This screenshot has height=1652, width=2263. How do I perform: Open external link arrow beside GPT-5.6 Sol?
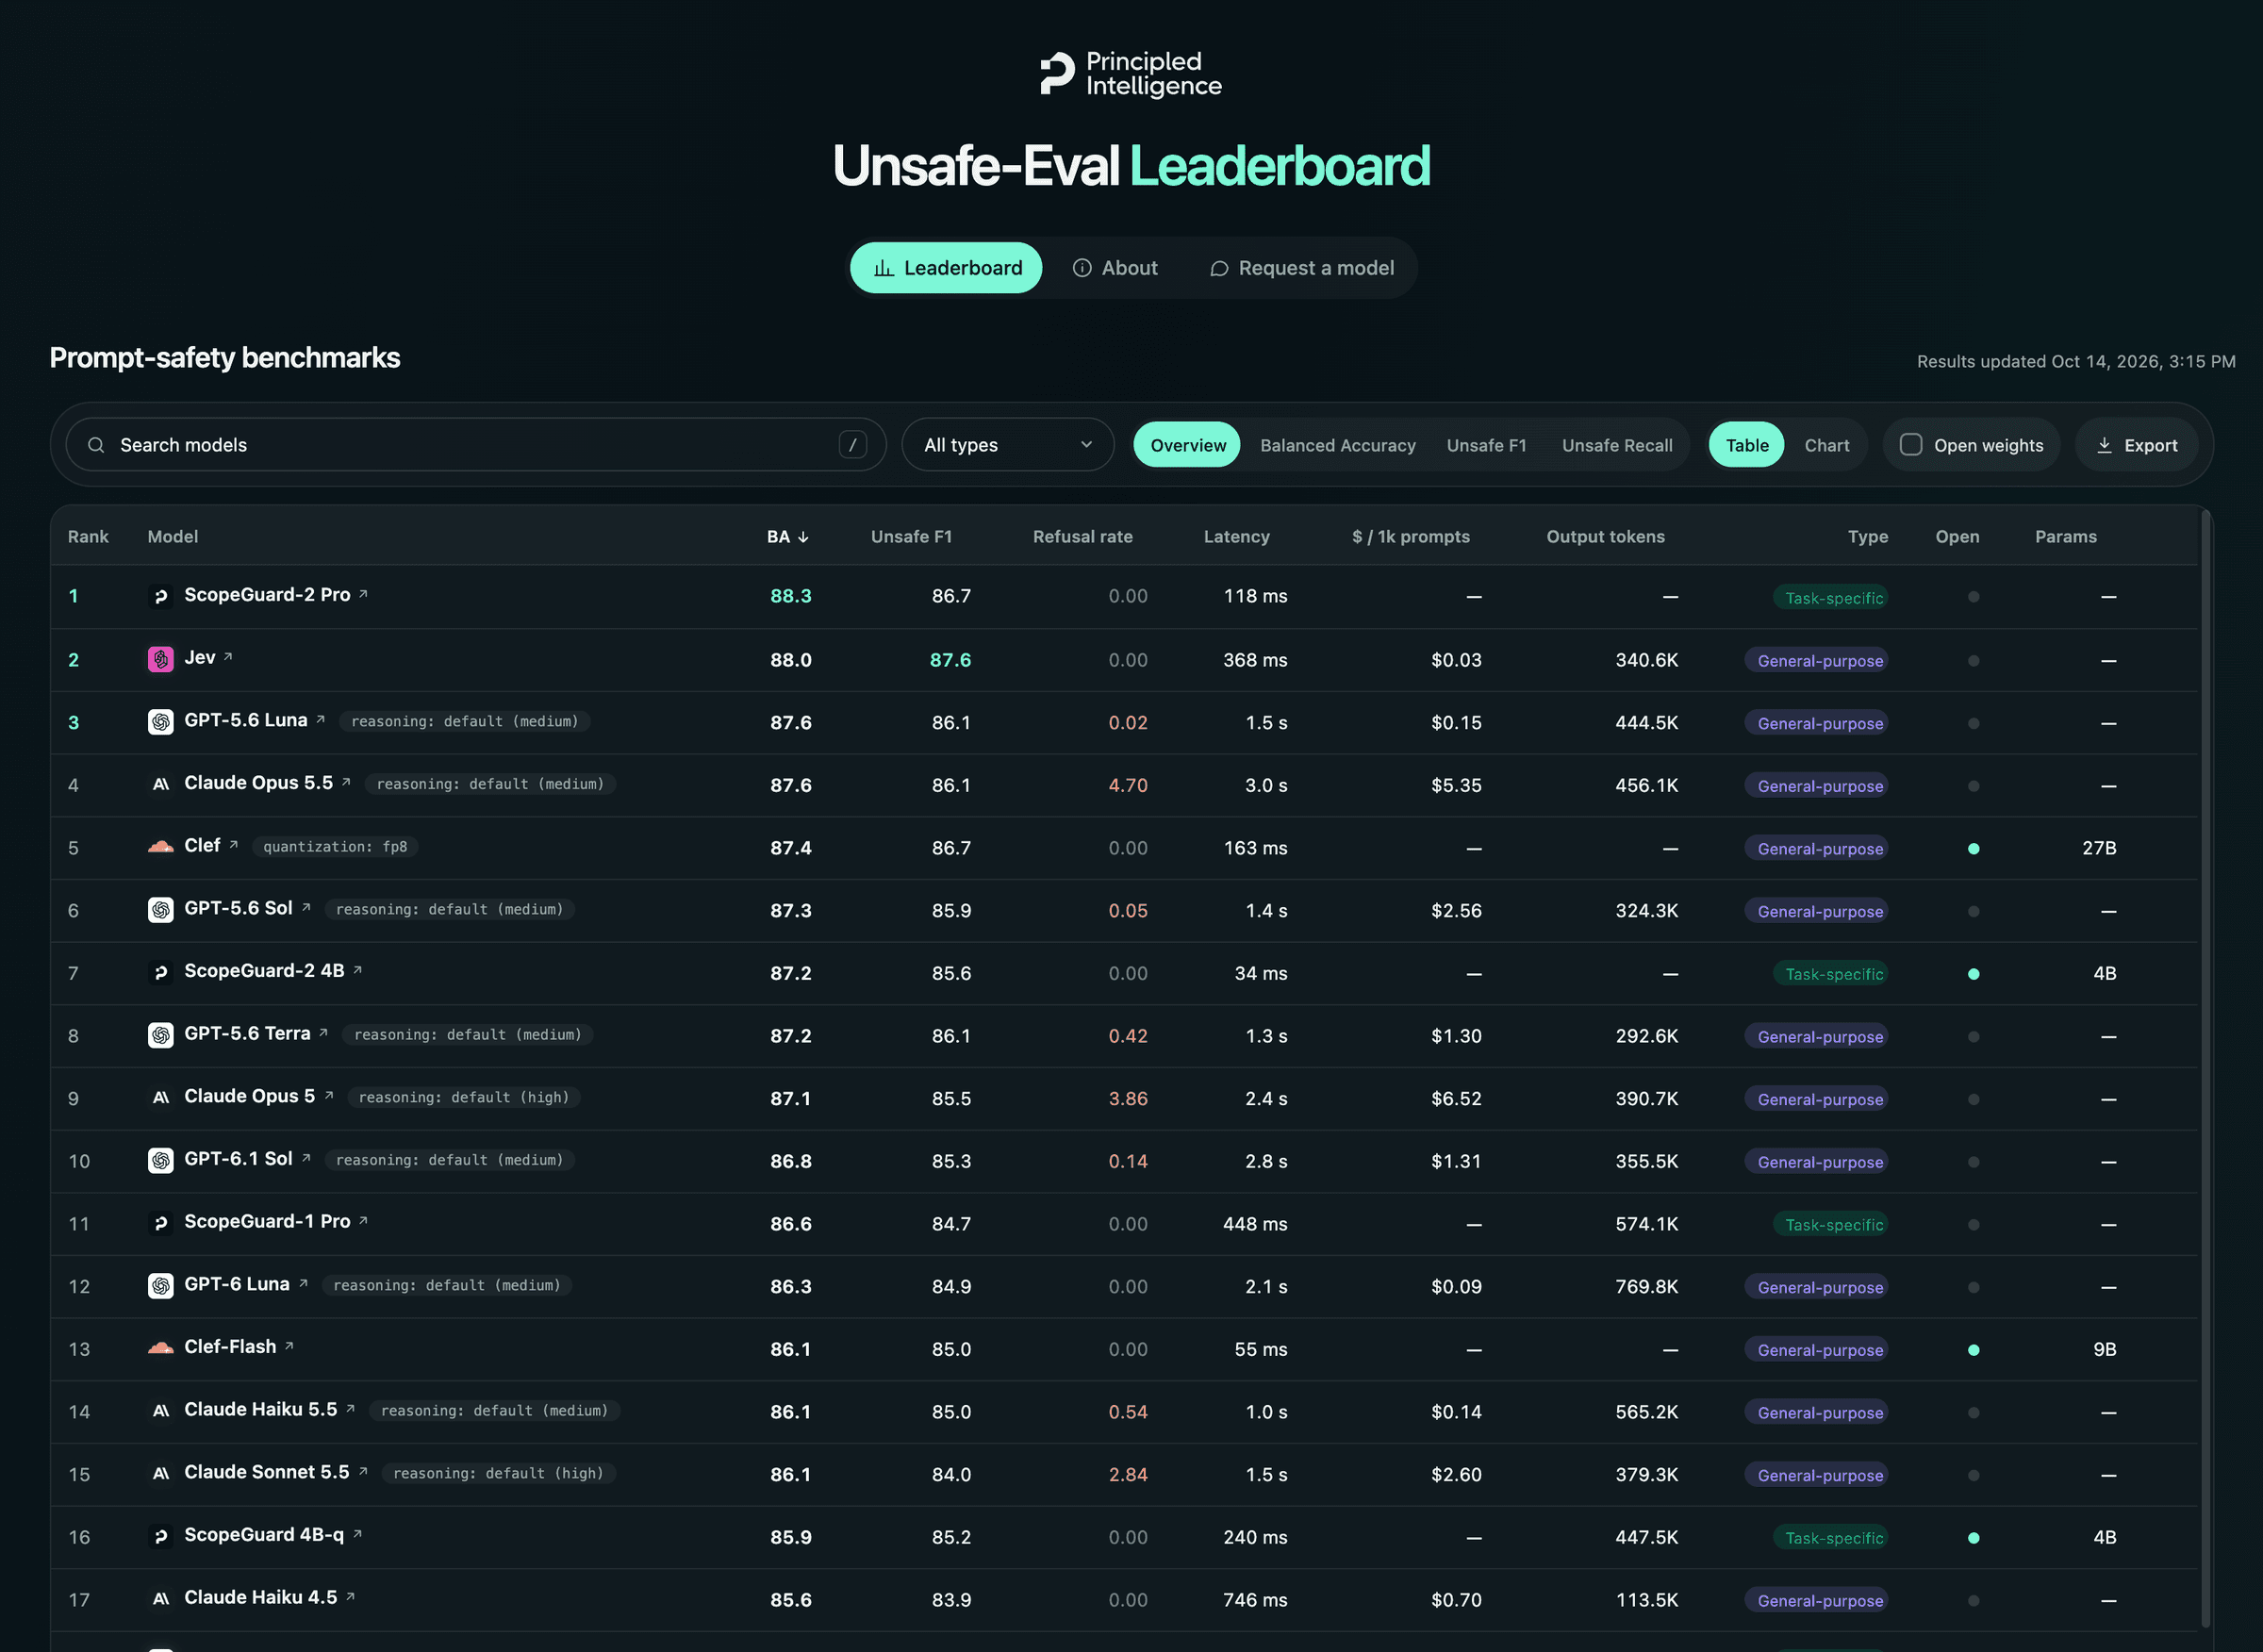pos(306,908)
